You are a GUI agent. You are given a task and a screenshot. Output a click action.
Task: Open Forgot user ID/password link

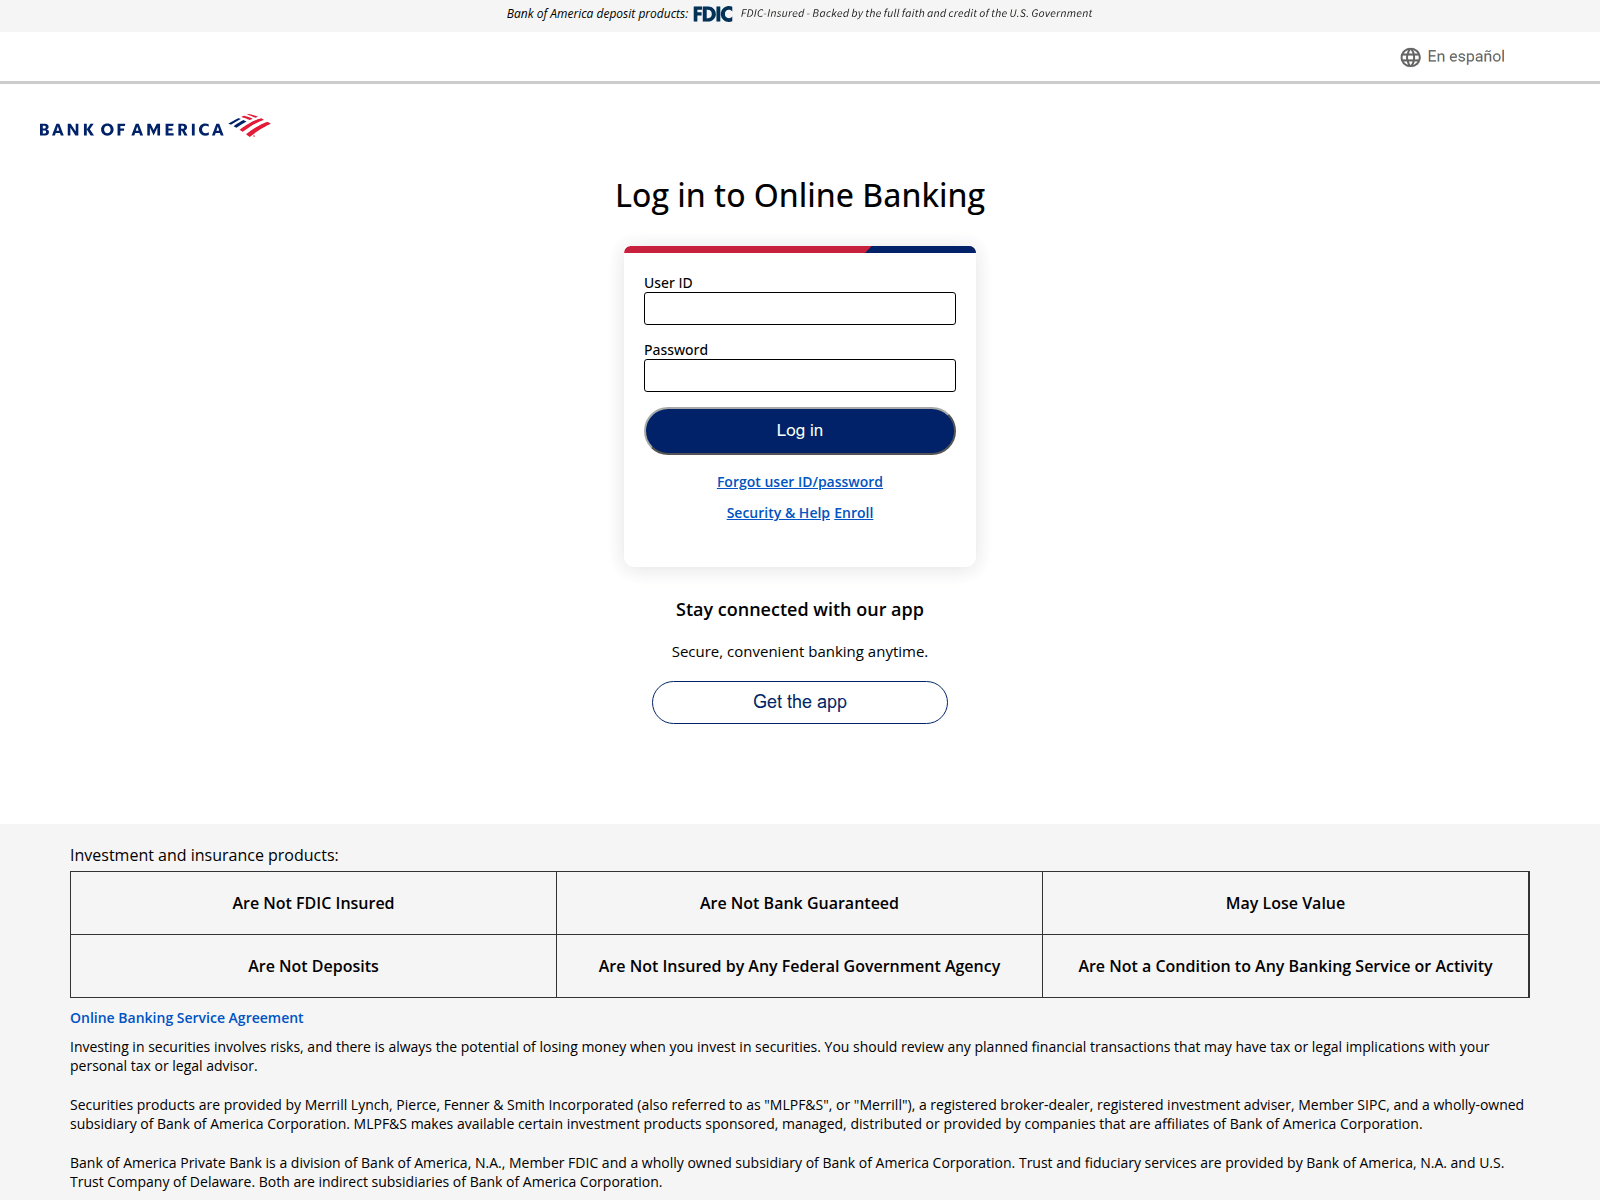click(800, 482)
